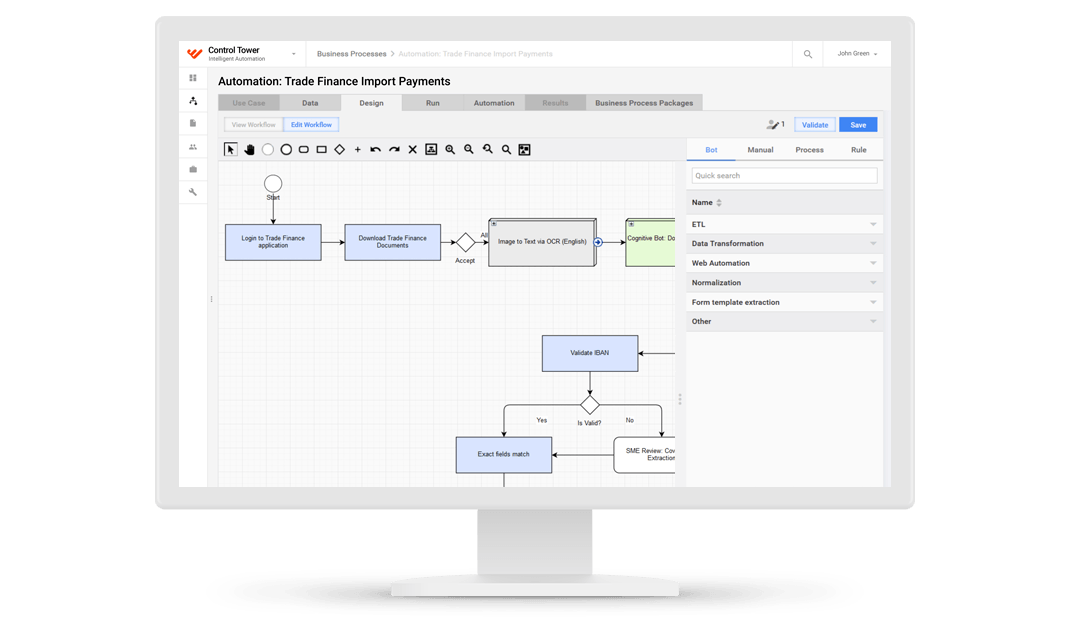The image size is (1070, 620).
Task: Select the Is Valid? gateway diamond
Action: [x=590, y=405]
